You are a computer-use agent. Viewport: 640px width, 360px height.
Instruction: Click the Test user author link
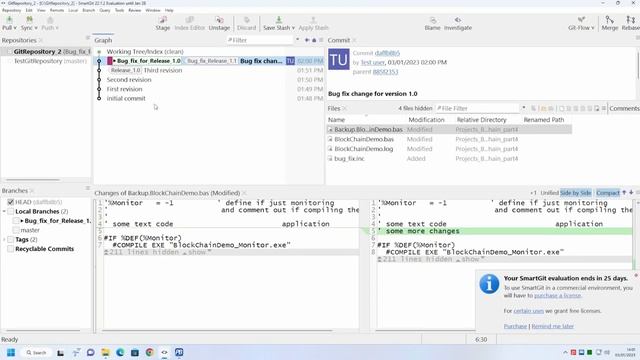point(373,62)
